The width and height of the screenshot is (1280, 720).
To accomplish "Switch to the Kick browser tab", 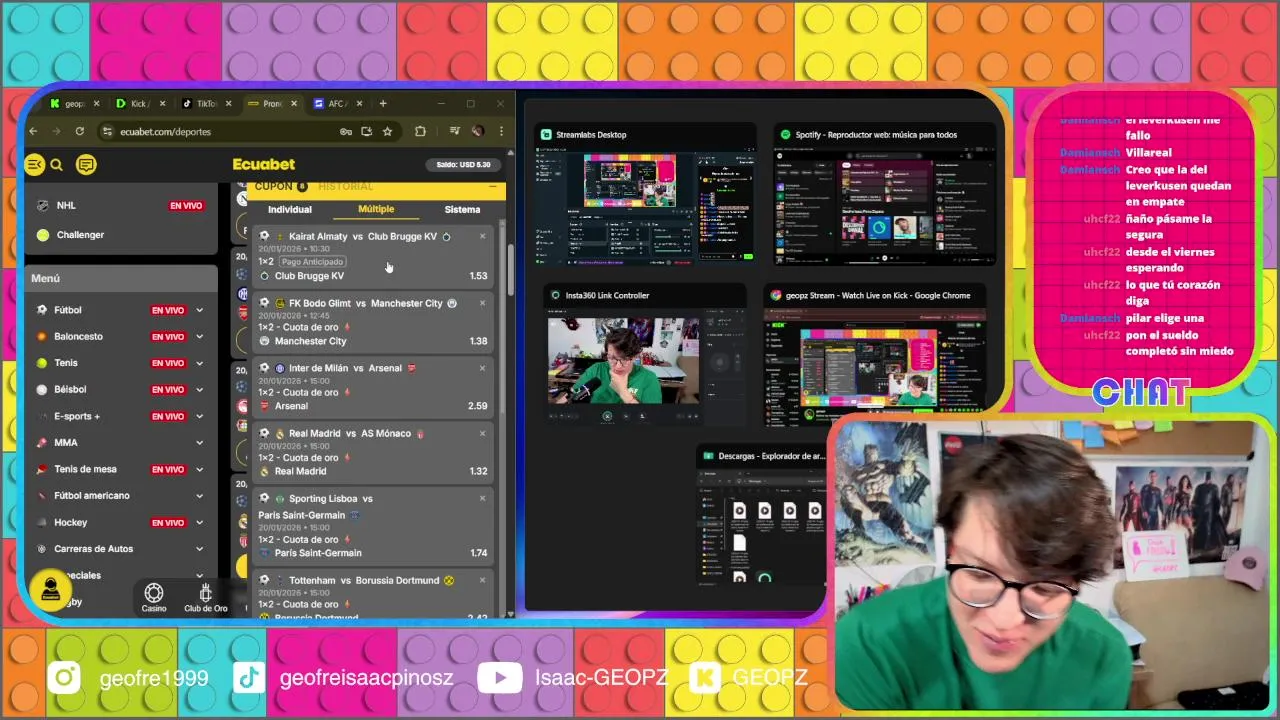I will click(x=140, y=103).
